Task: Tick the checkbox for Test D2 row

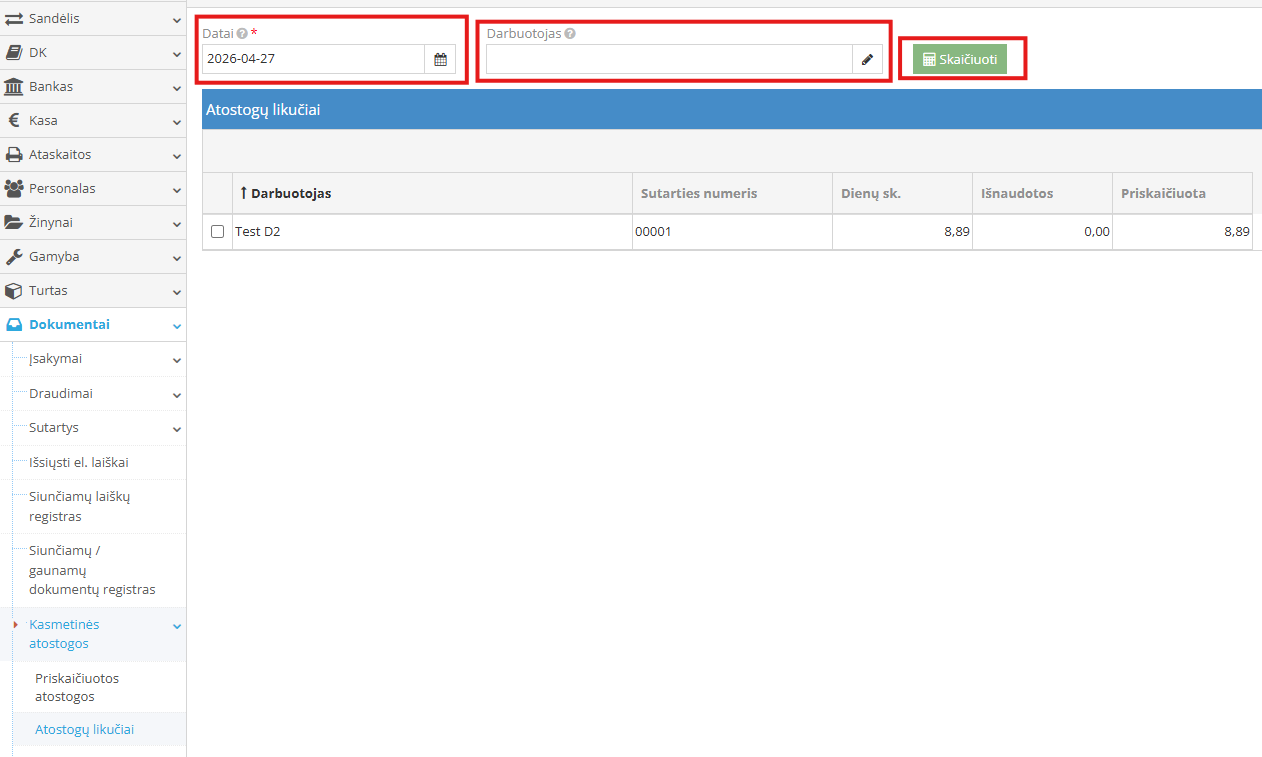Action: coord(217,232)
